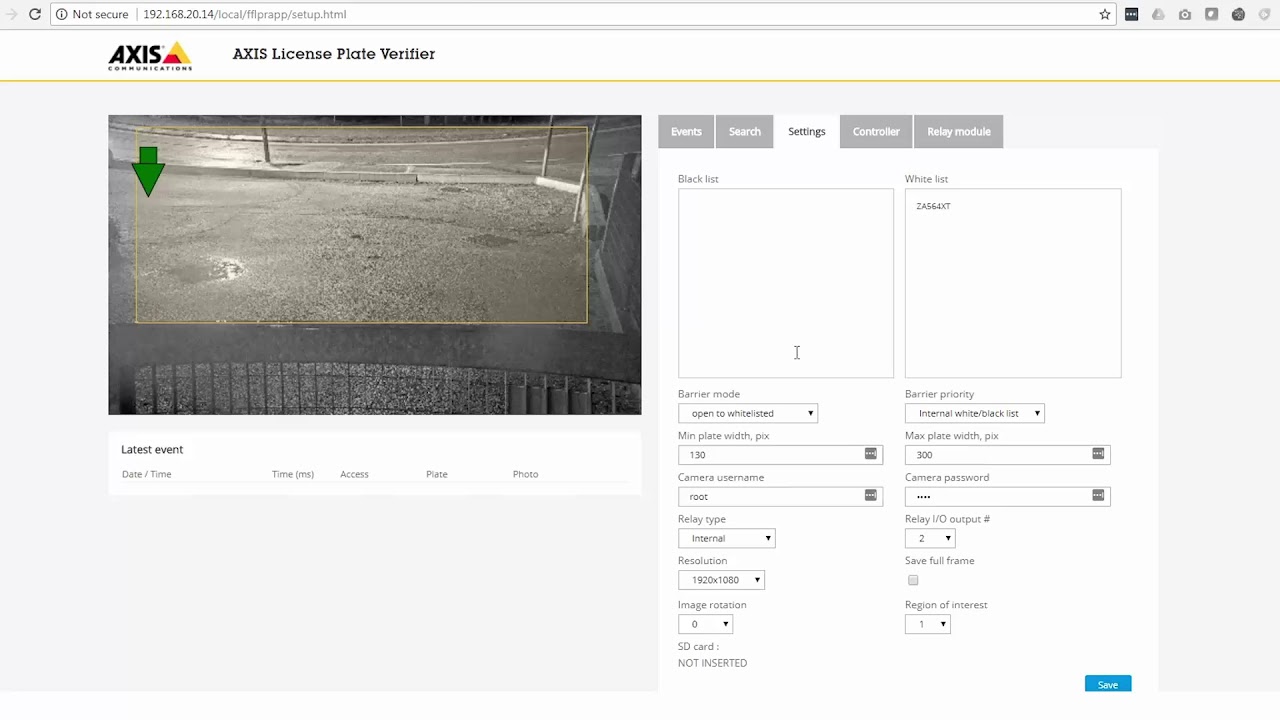
Task: Expand the Relay I/O output number dropdown
Action: pyautogui.click(x=930, y=538)
